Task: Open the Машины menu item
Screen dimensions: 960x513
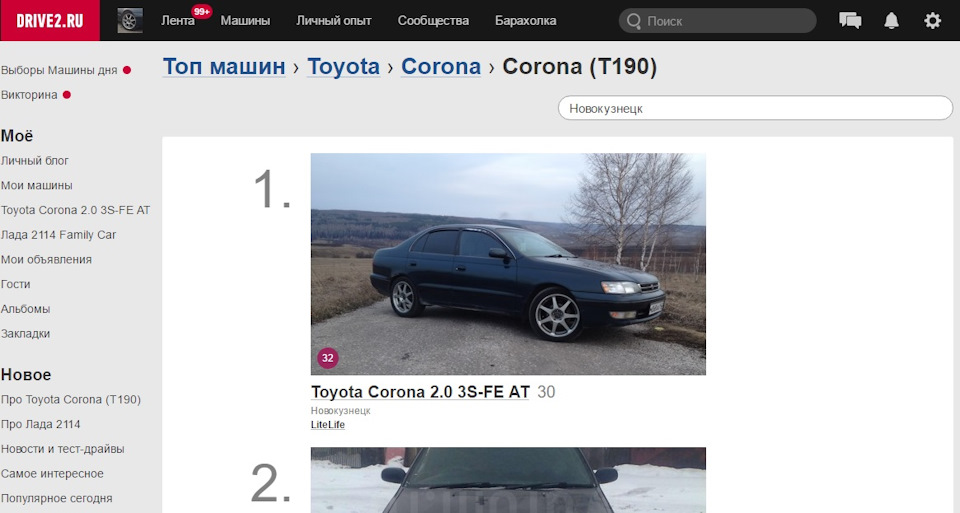Action: pos(245,21)
